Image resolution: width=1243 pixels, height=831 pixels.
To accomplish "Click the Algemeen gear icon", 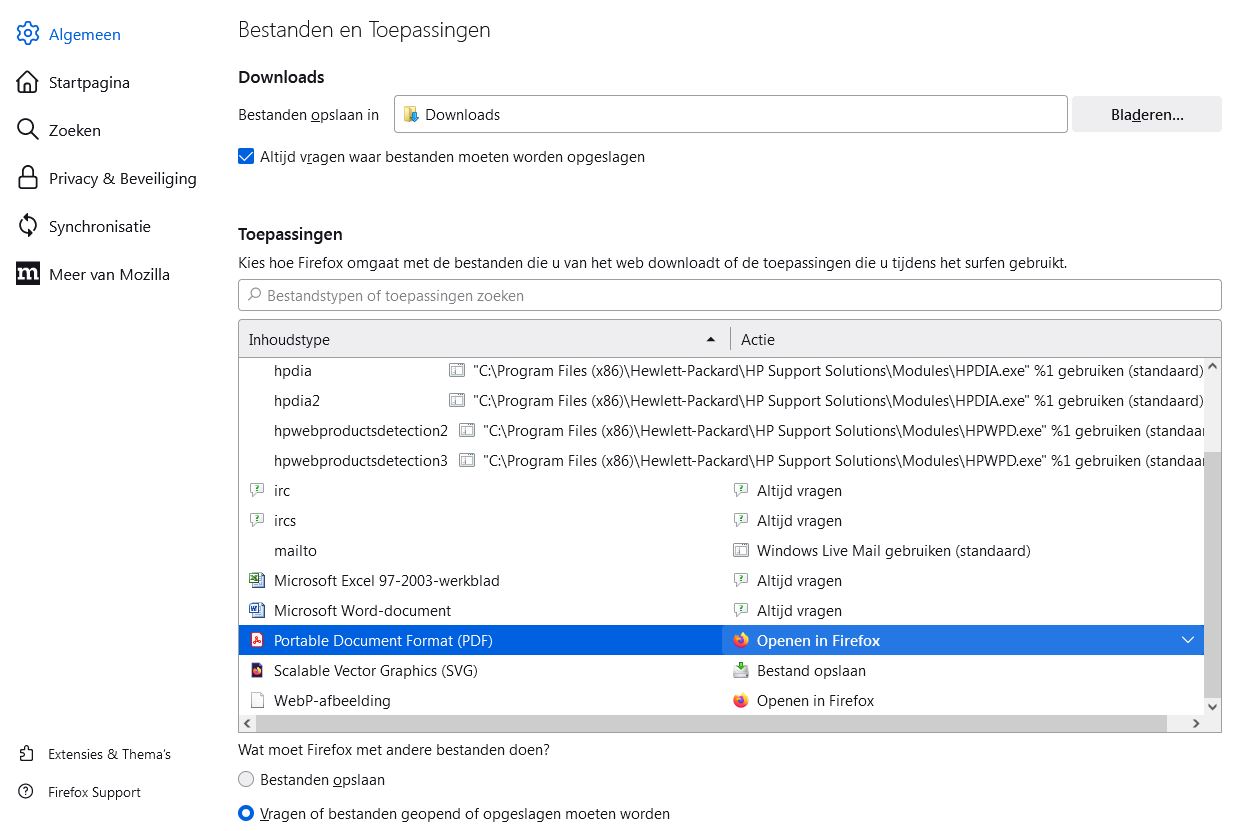I will (28, 34).
